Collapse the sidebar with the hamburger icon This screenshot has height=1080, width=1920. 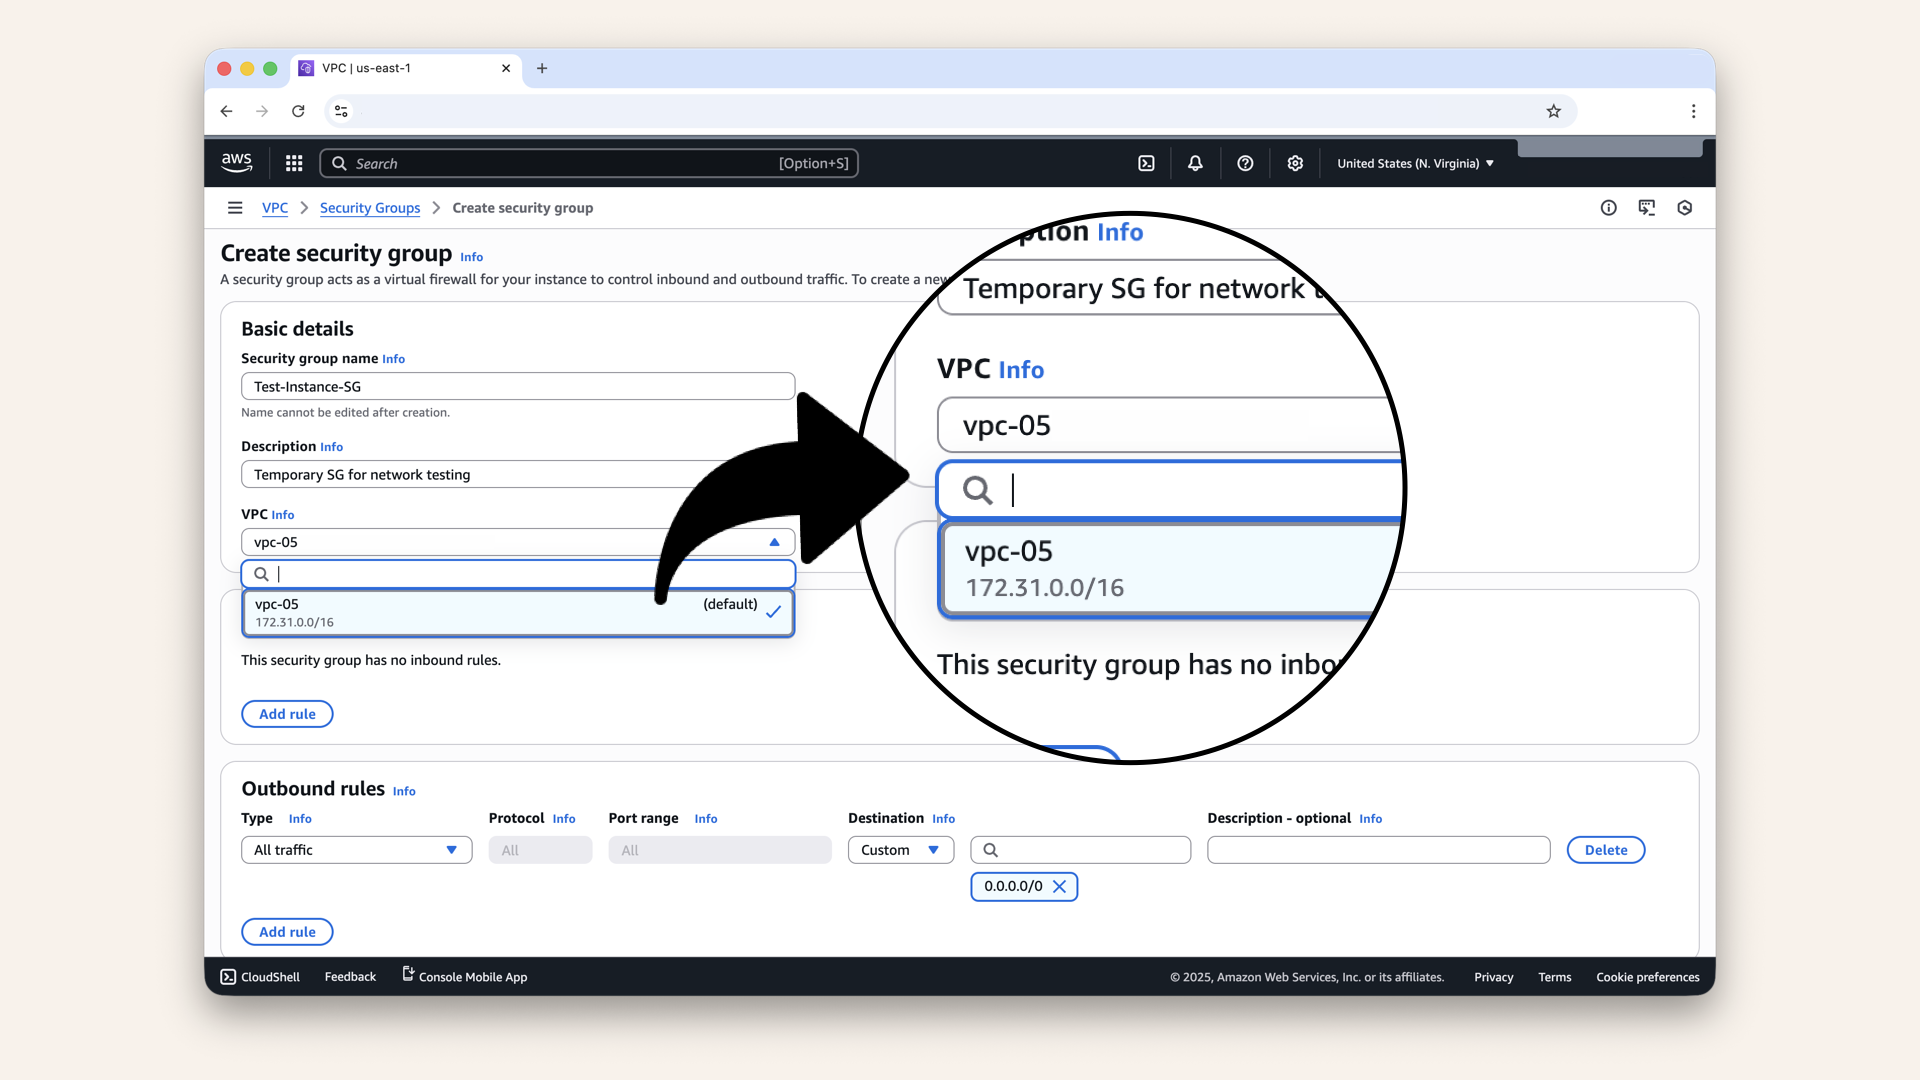(x=235, y=207)
